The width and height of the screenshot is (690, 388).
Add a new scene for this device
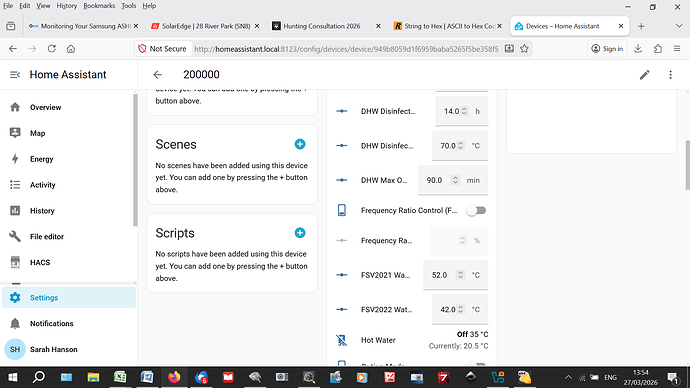click(300, 144)
